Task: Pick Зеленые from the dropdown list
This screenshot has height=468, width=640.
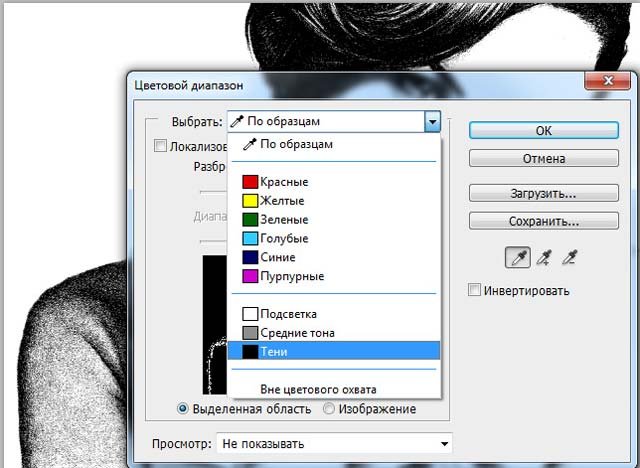Action: 283,220
